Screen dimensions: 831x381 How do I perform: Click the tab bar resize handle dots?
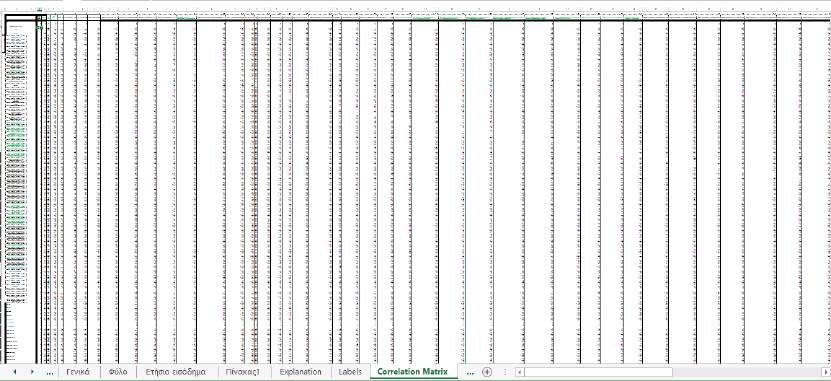pyautogui.click(x=505, y=372)
